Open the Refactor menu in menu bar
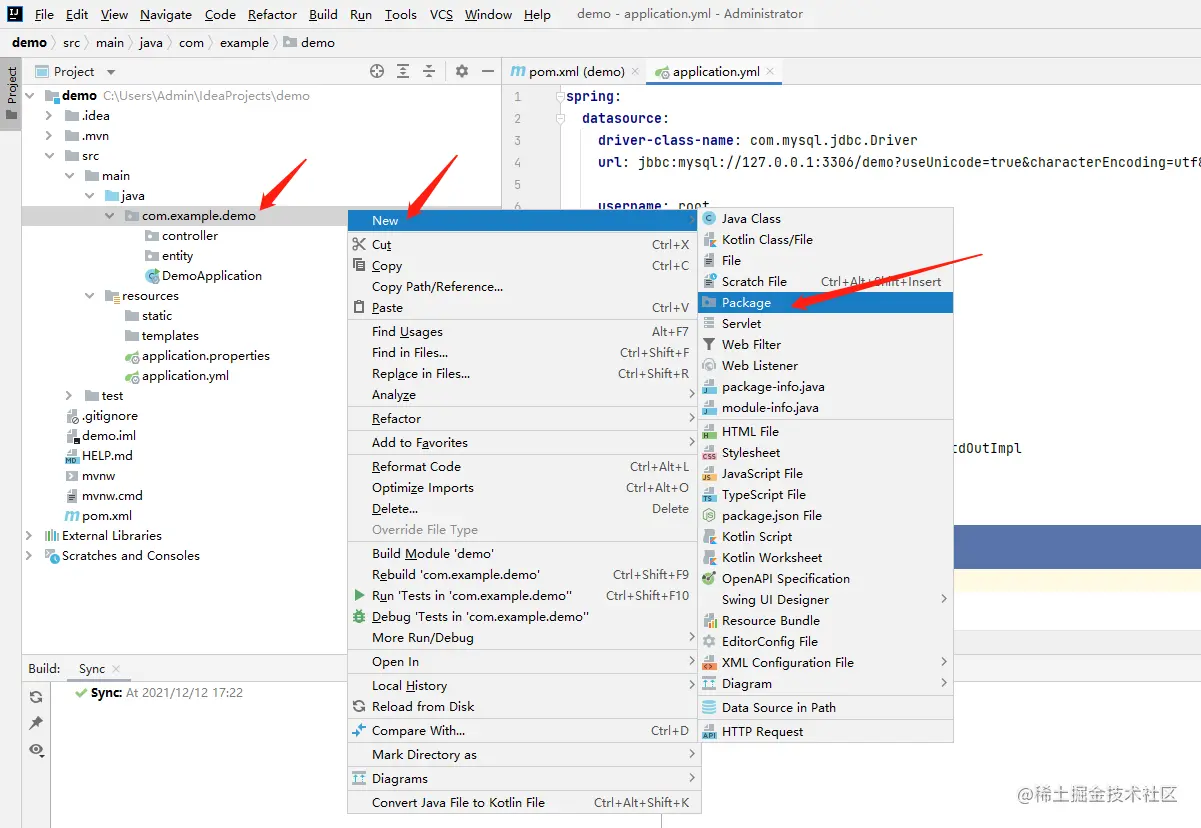 pyautogui.click(x=272, y=14)
